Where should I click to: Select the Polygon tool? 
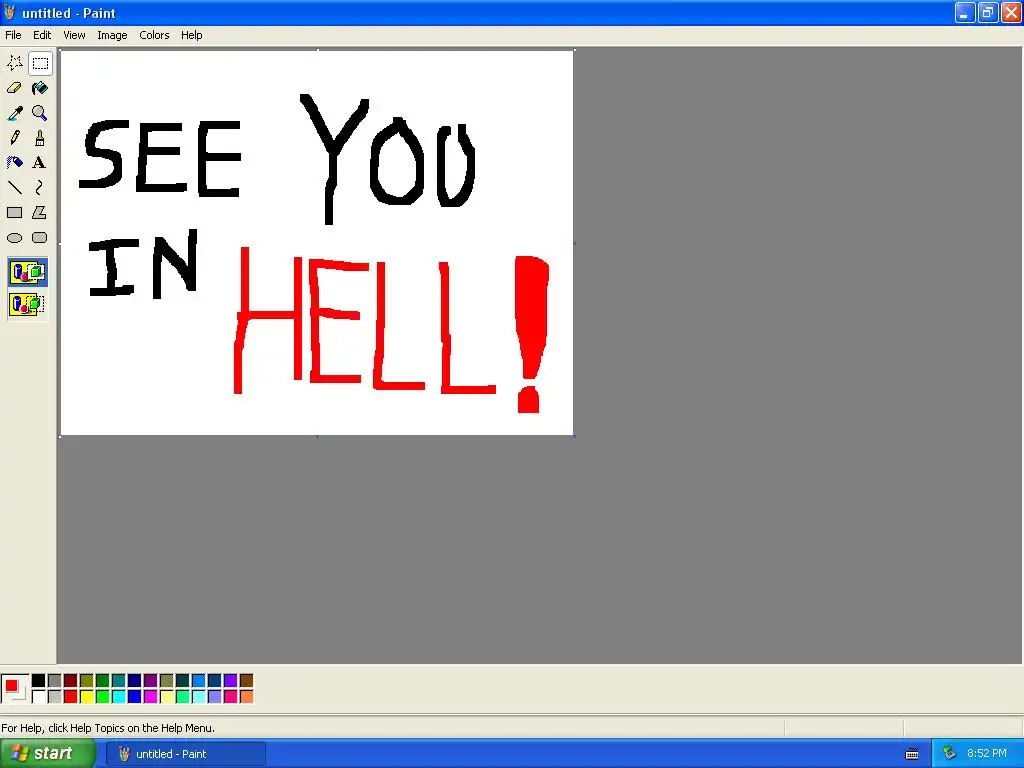[x=40, y=212]
